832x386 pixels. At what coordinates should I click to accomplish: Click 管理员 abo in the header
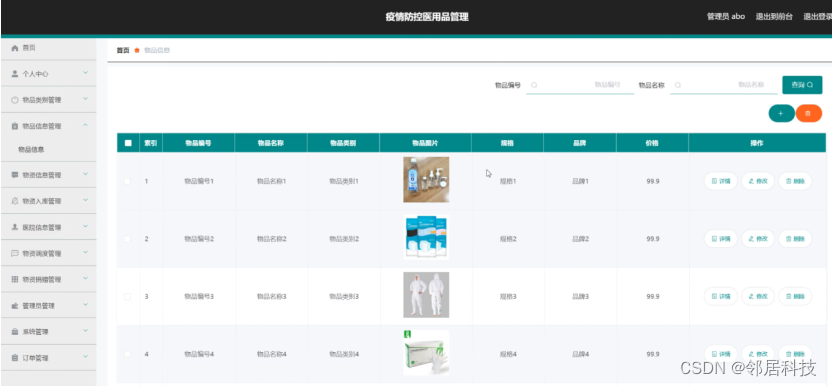click(x=726, y=16)
